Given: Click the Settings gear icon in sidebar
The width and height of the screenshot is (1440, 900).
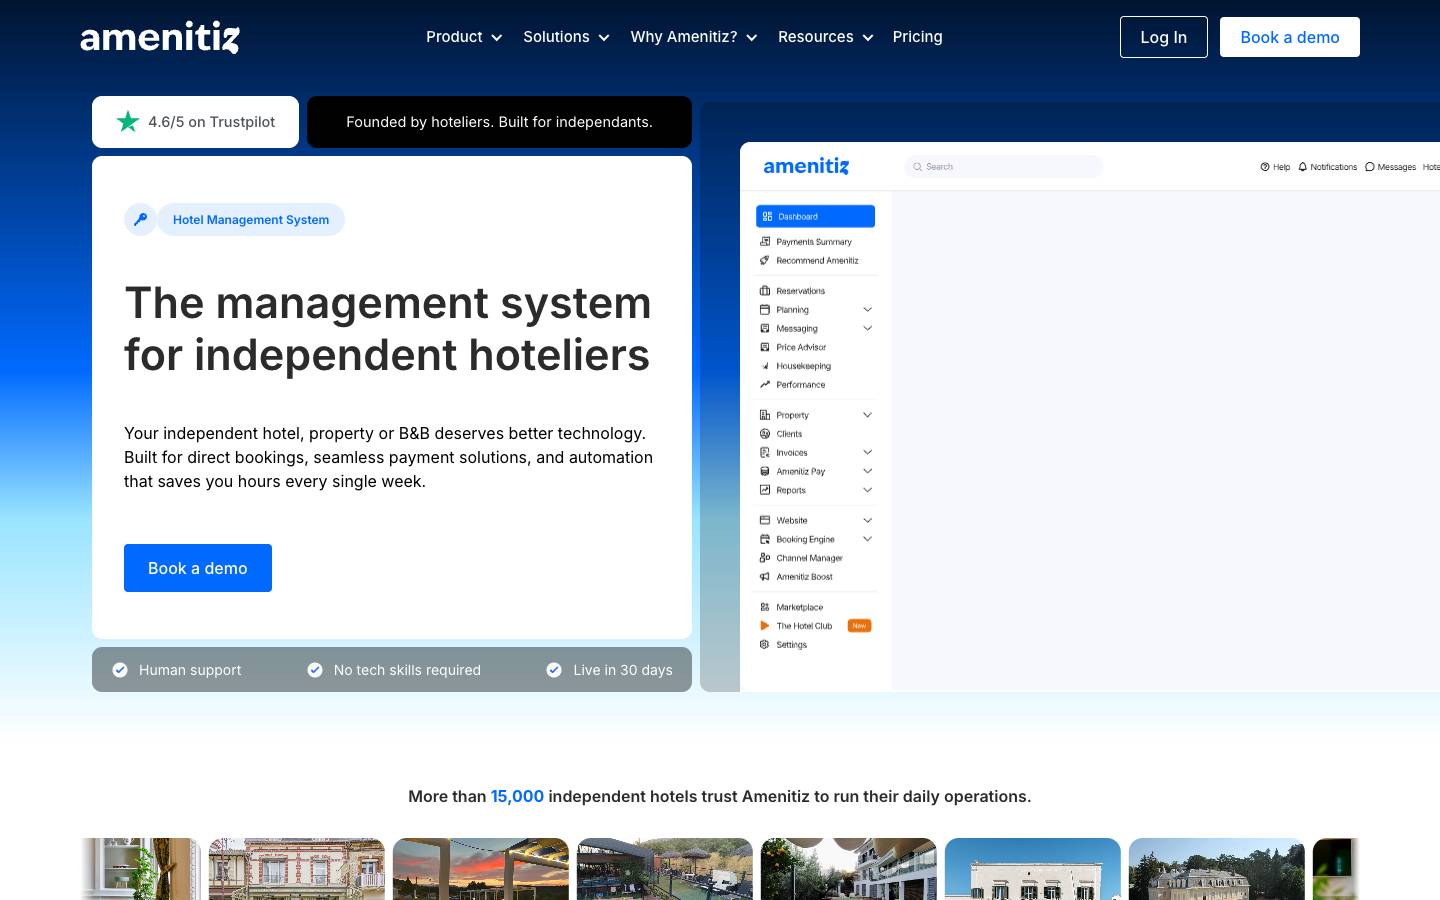Looking at the screenshot, I should coord(765,645).
